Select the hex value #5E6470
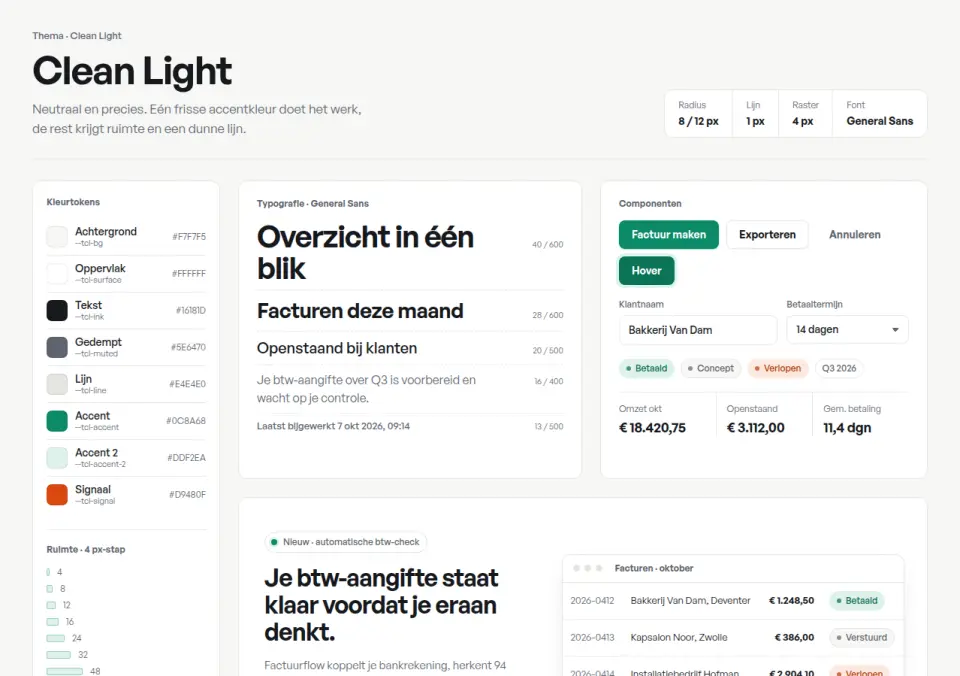 click(x=189, y=347)
